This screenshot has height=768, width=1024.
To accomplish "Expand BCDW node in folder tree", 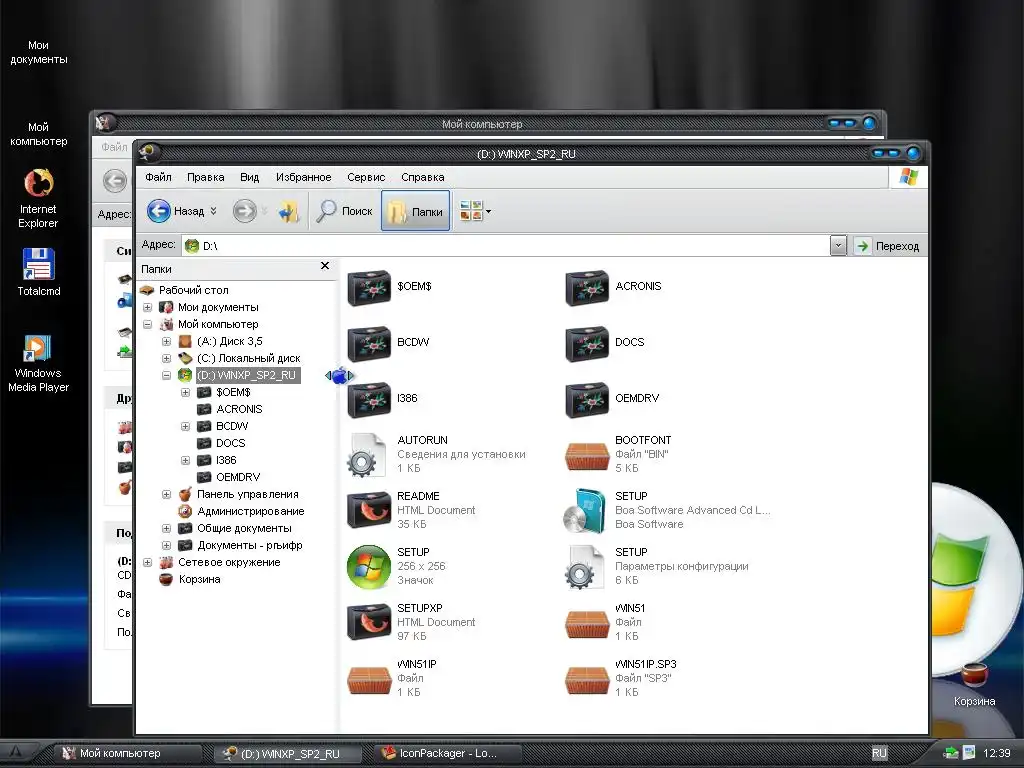I will [x=185, y=426].
